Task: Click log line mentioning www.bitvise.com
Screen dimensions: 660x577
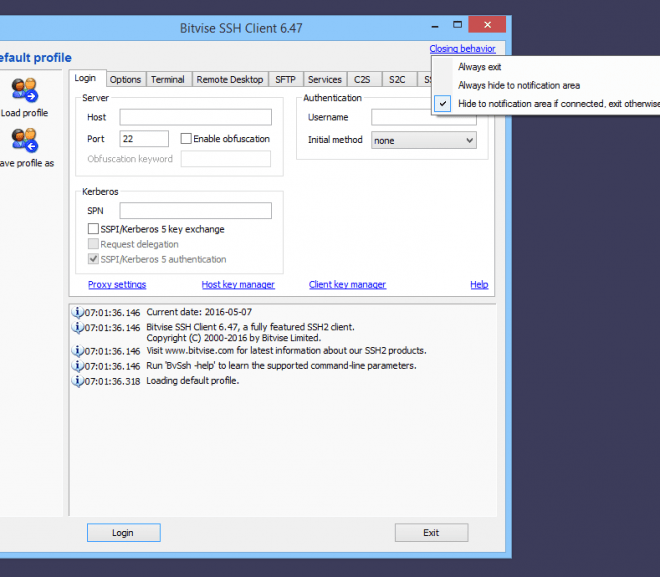Action: pos(286,350)
